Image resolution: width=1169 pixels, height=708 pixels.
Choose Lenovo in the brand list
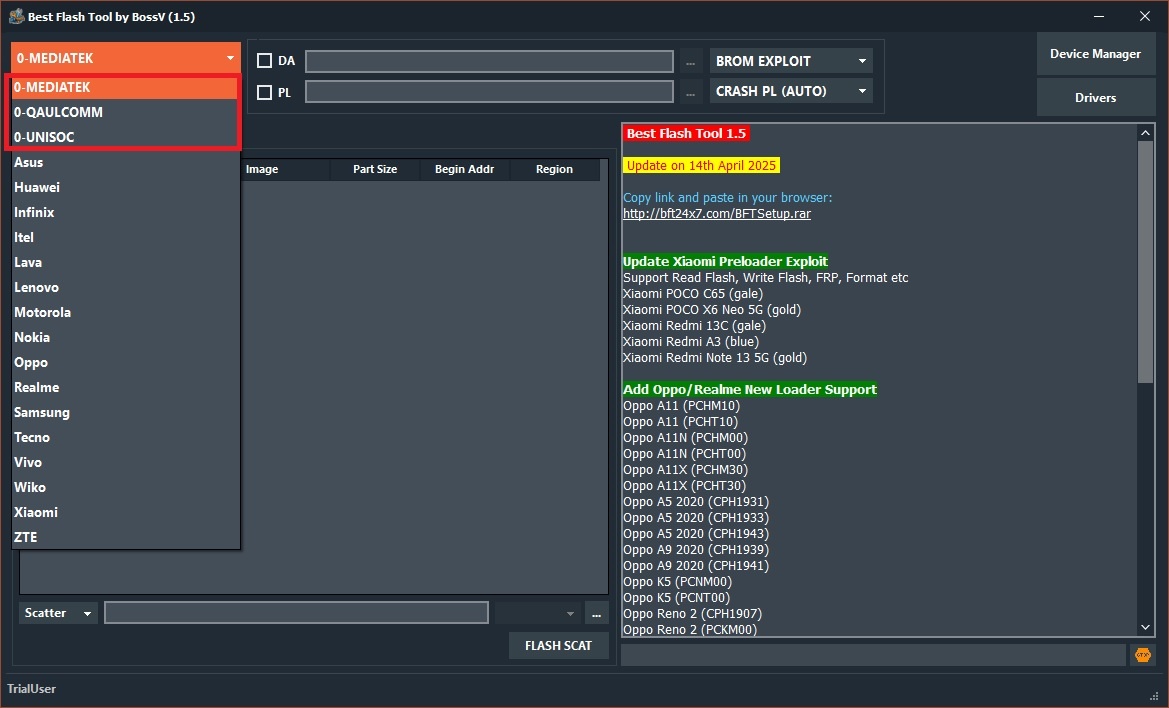point(125,287)
